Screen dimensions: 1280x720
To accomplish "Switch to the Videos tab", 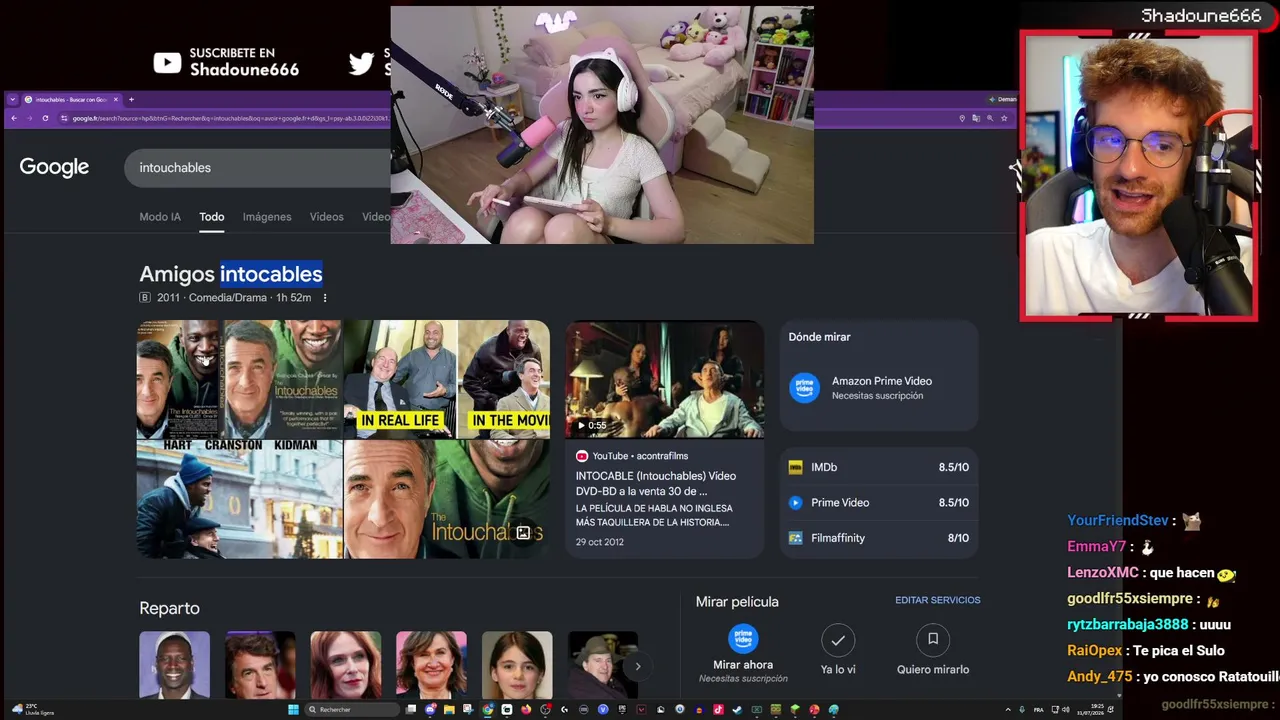I will (x=326, y=217).
